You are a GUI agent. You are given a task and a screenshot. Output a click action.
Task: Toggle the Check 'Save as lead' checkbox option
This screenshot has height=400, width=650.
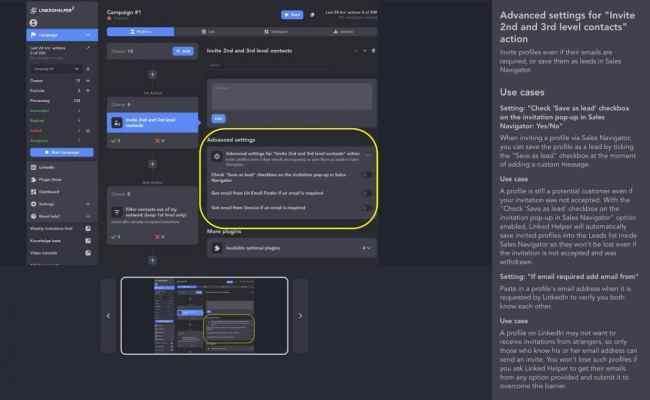tap(366, 175)
